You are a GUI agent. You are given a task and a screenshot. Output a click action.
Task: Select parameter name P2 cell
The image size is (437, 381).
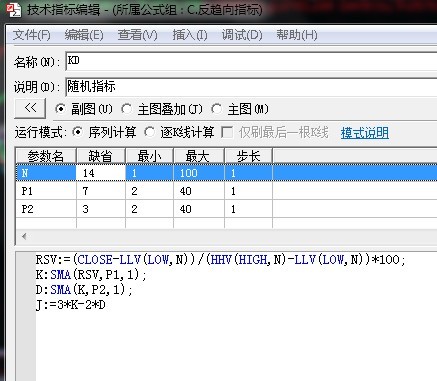(46, 209)
